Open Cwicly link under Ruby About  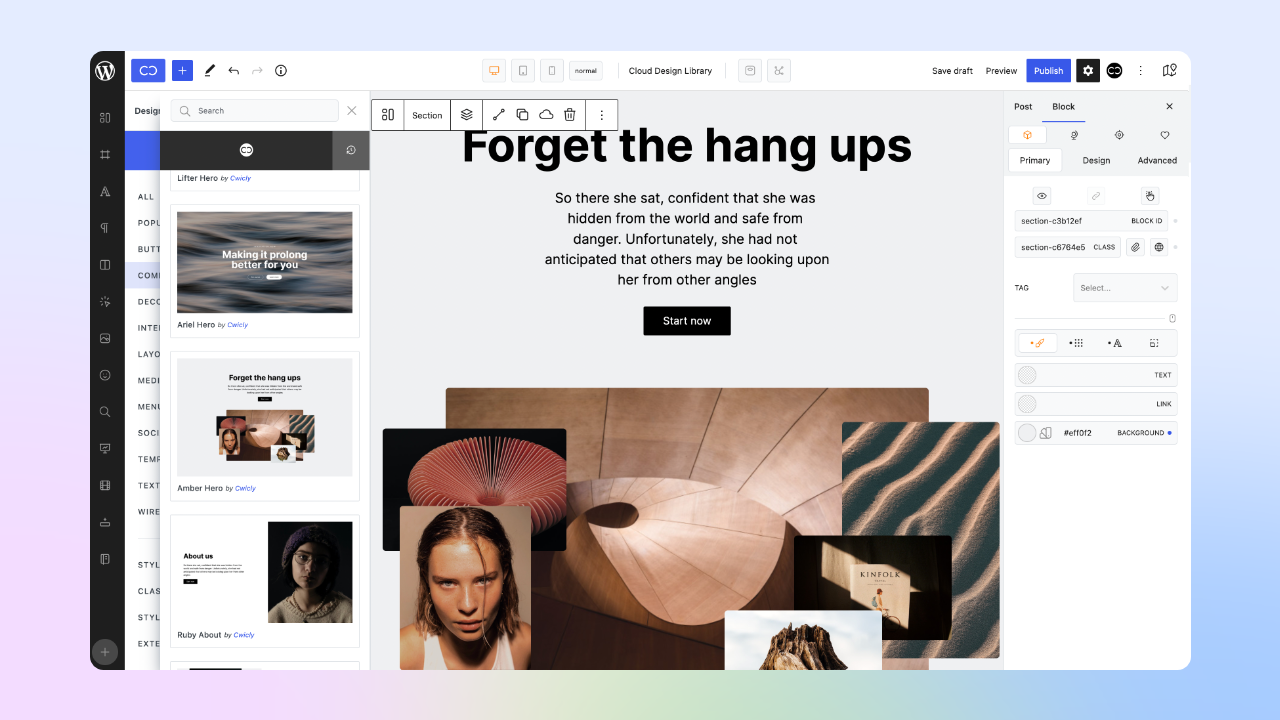click(244, 635)
